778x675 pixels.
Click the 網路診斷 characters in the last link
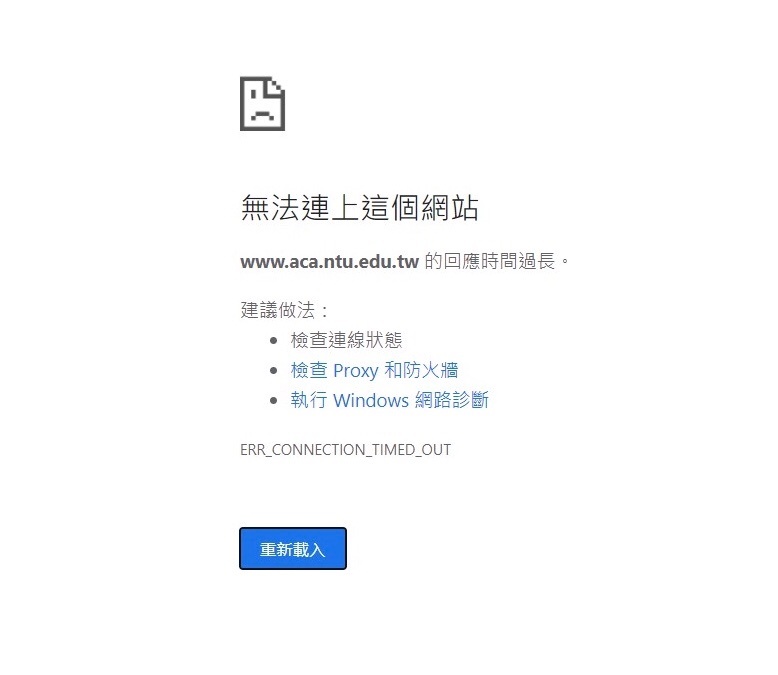point(452,400)
